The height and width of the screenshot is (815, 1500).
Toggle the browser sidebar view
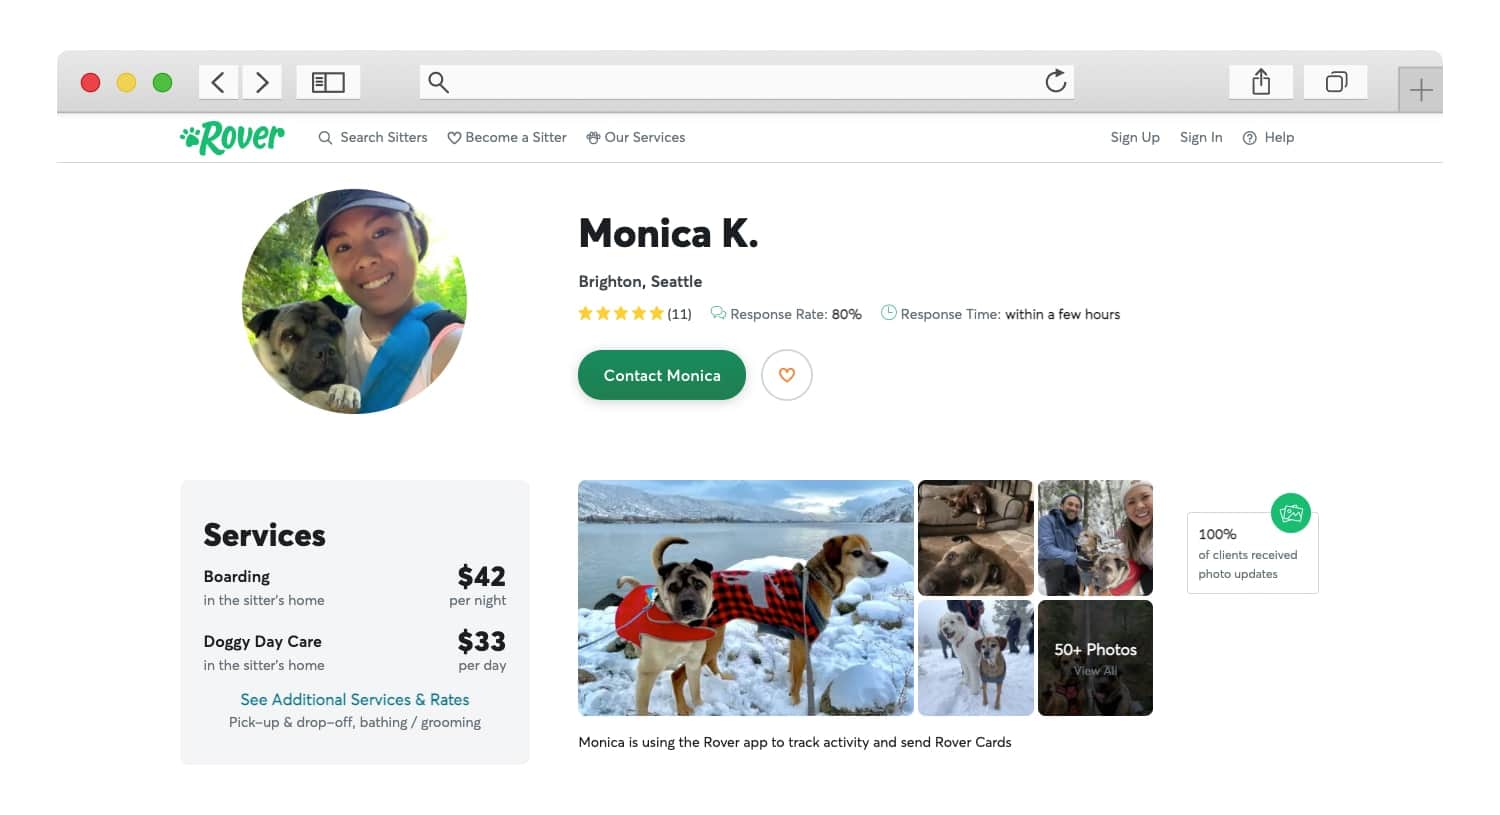328,82
